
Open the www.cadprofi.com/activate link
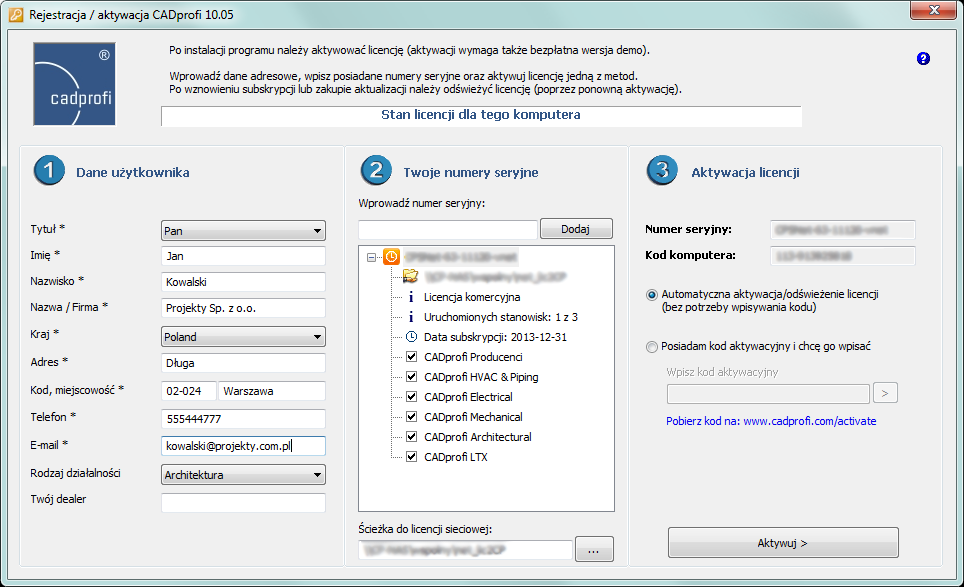click(x=810, y=421)
